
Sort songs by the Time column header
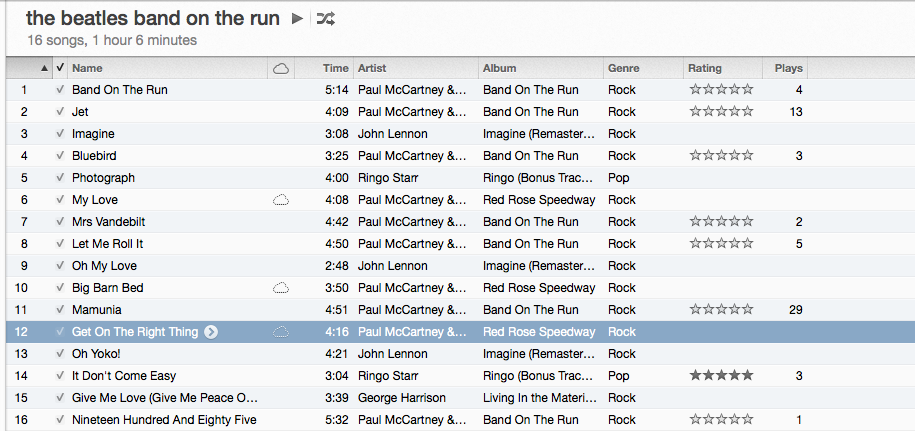tap(324, 68)
